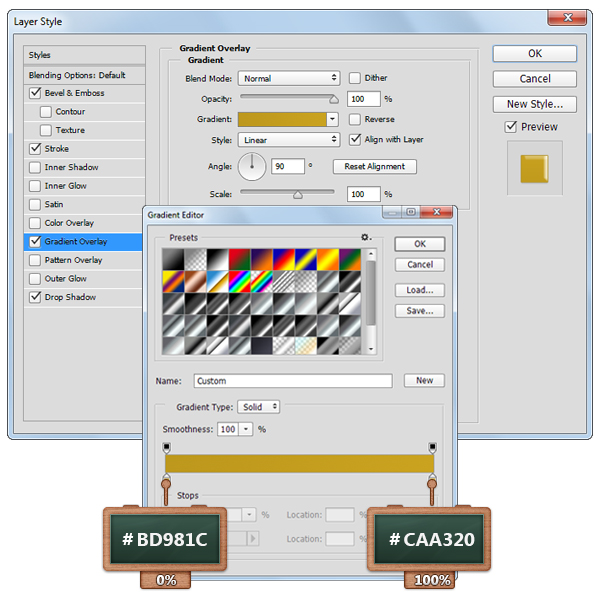Pick the red-to-green gradient preset

click(238, 258)
